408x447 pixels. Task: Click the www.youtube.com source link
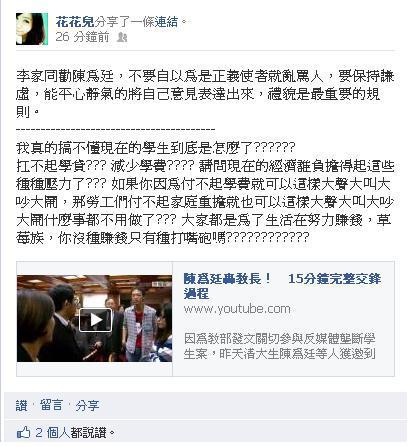point(237,309)
